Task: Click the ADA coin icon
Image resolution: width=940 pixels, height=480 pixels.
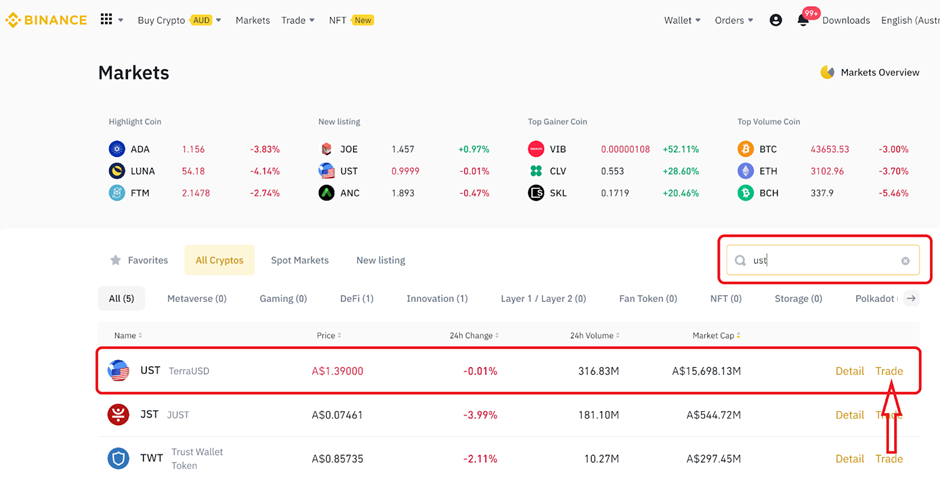Action: click(x=116, y=149)
